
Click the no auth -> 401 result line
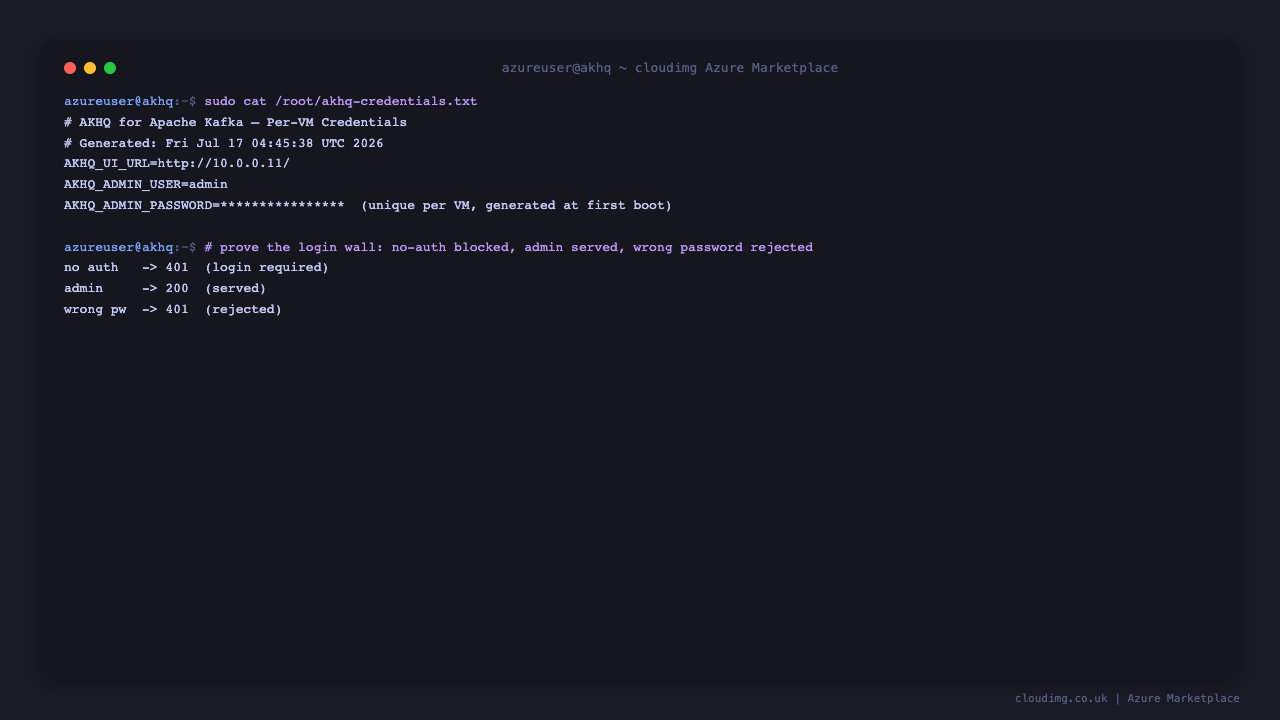(x=196, y=268)
